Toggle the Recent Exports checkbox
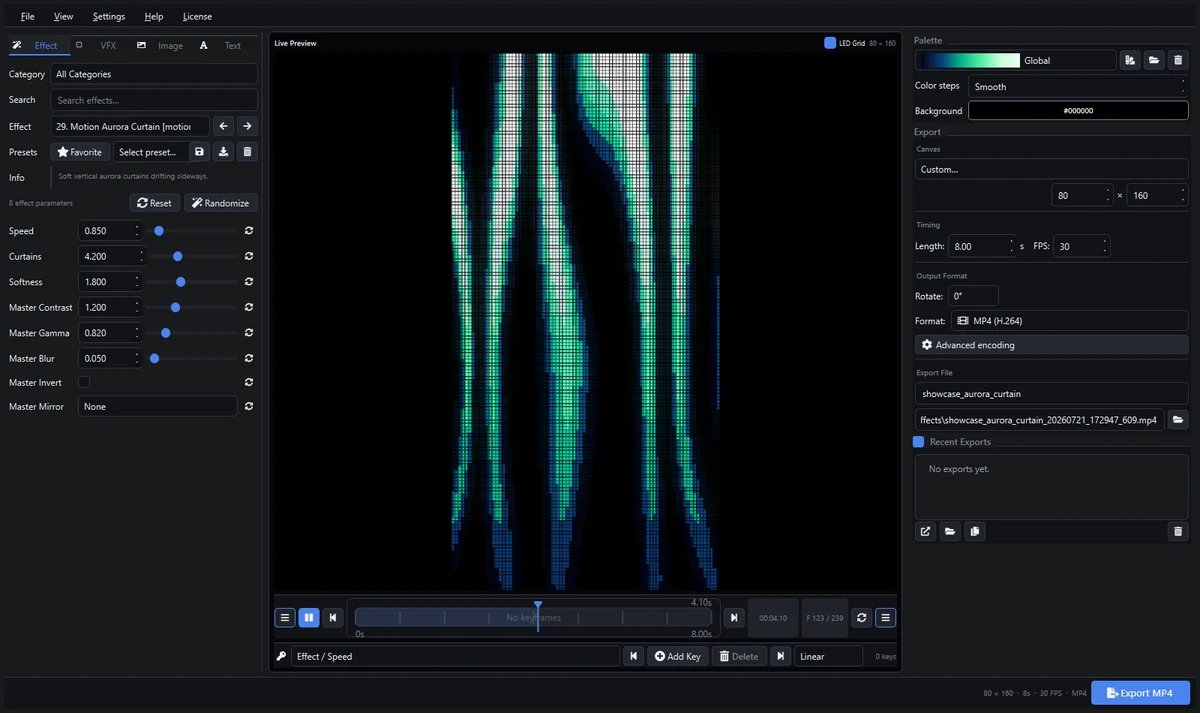This screenshot has width=1200, height=713. pos(919,441)
